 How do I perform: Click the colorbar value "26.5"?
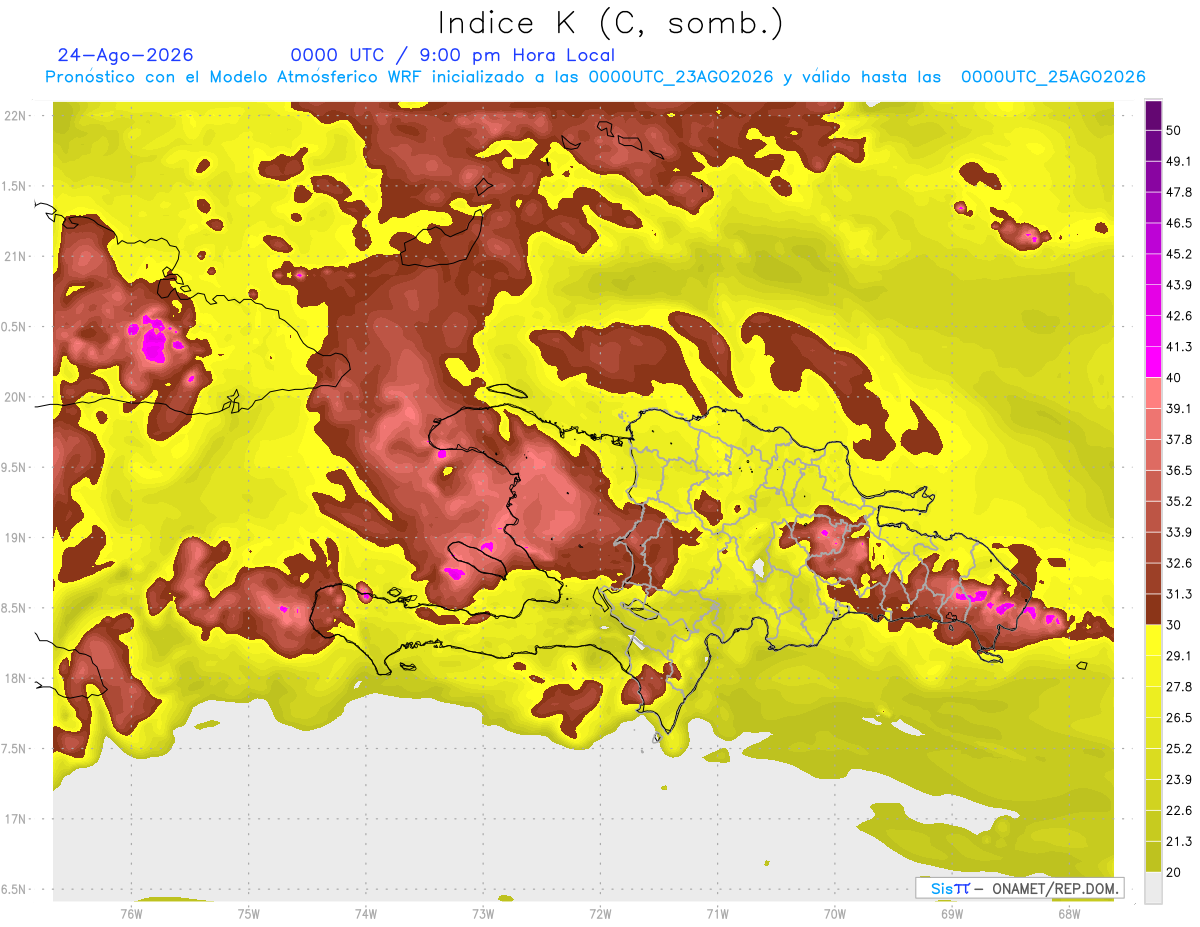click(x=1179, y=717)
